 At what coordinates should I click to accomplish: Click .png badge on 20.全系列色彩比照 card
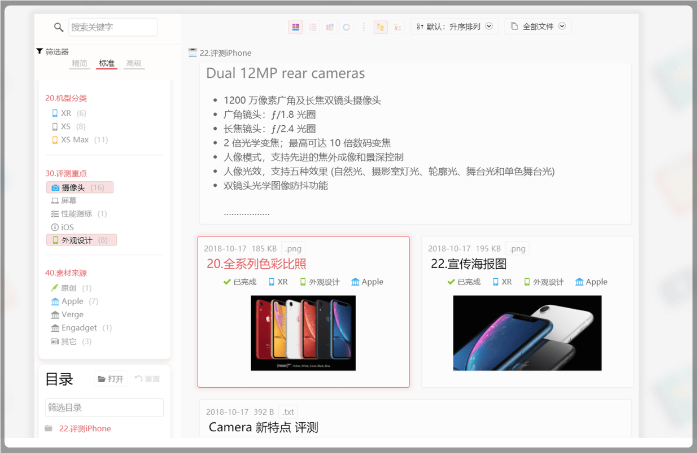pos(293,249)
